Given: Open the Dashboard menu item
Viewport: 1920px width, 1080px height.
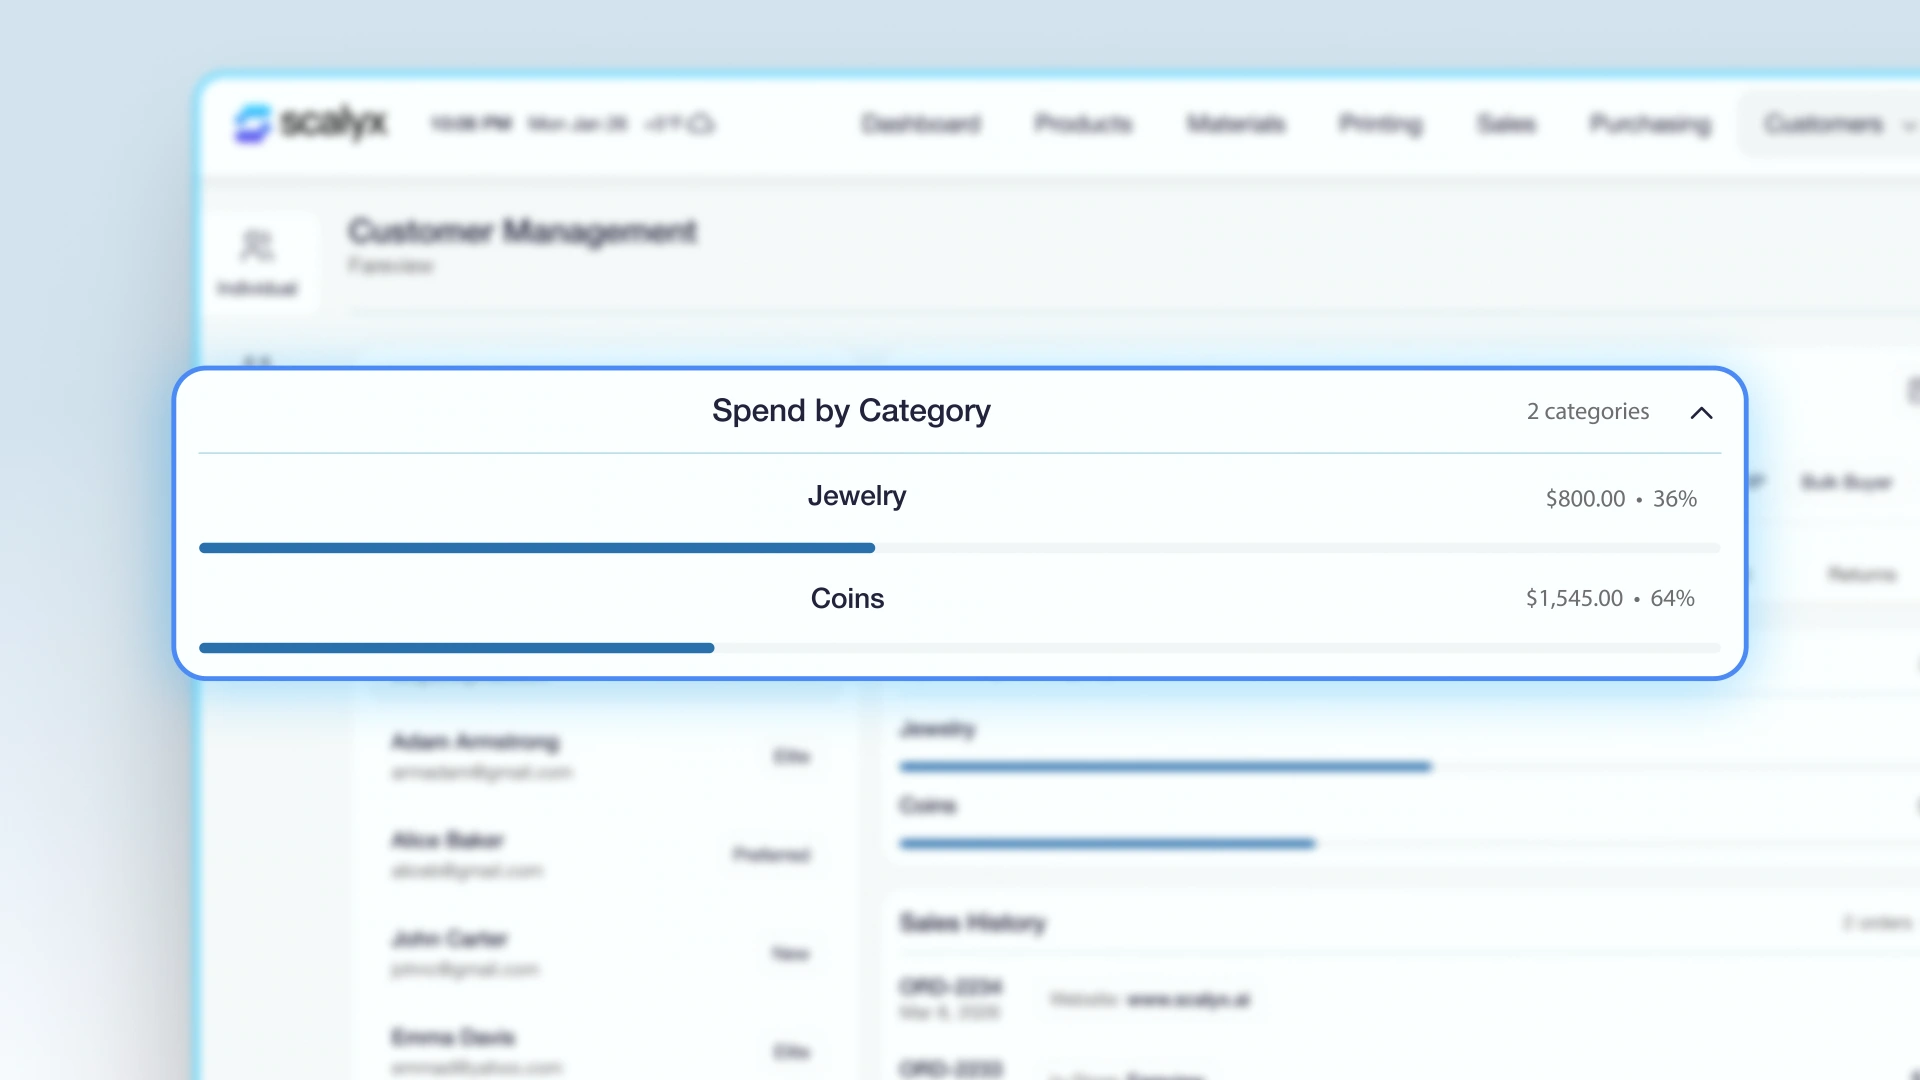Looking at the screenshot, I should click(x=921, y=124).
